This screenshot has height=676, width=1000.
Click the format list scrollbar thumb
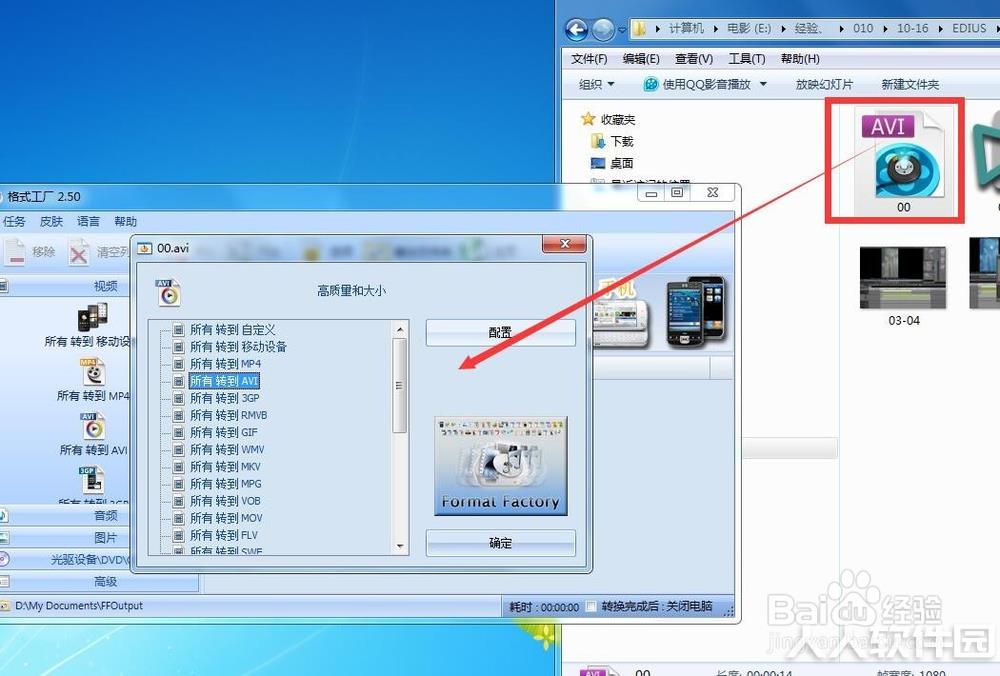click(x=400, y=386)
